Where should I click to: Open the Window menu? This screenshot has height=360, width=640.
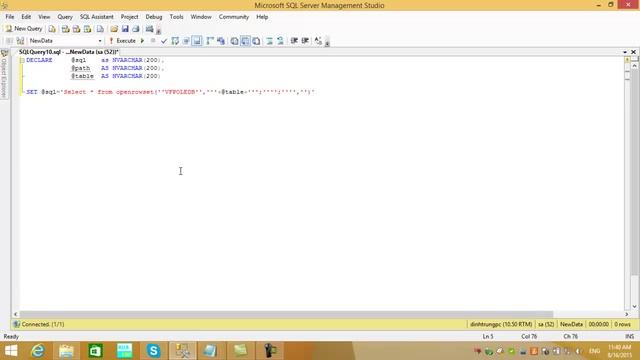pyautogui.click(x=201, y=17)
